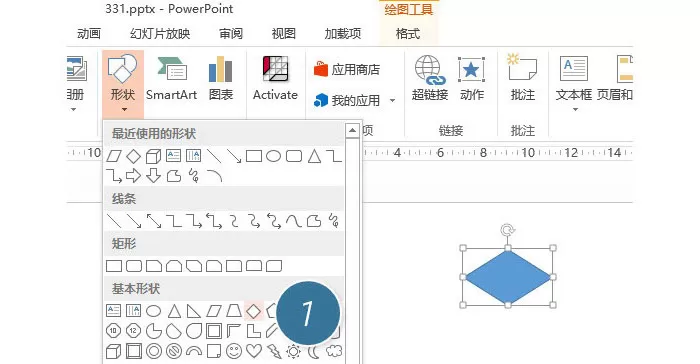Choose the curved double-arrow connector under 线条
Image resolution: width=700 pixels, height=364 pixels.
(x=274, y=221)
